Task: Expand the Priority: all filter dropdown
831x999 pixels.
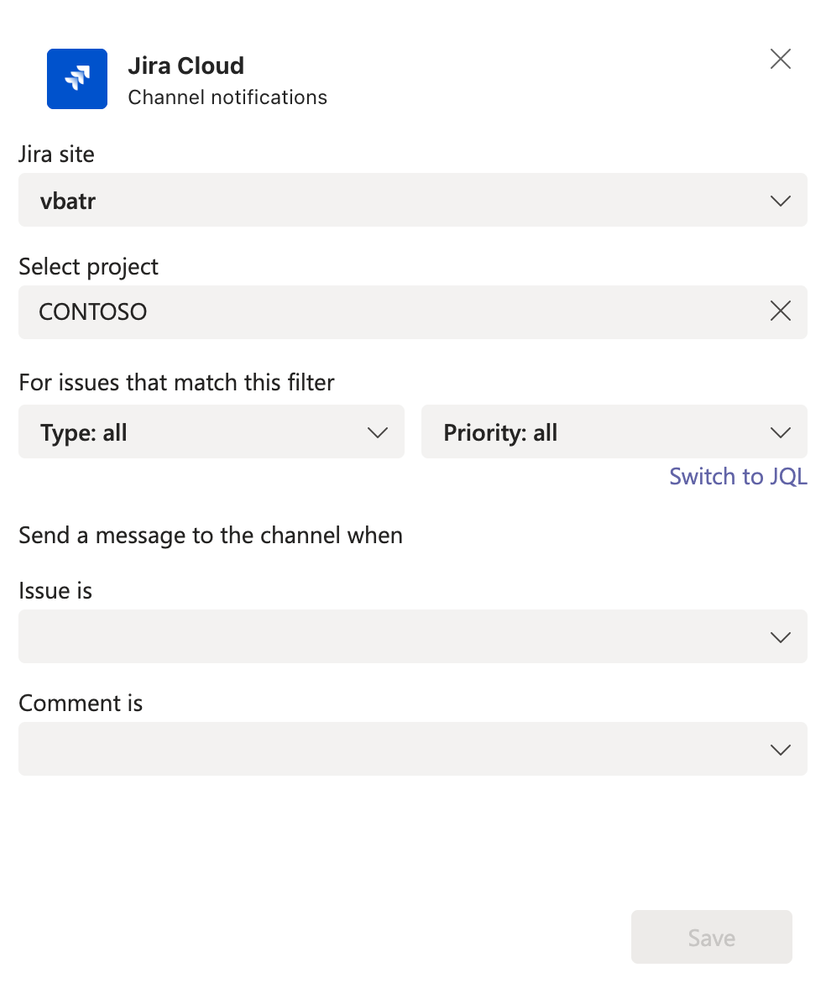Action: (x=614, y=432)
